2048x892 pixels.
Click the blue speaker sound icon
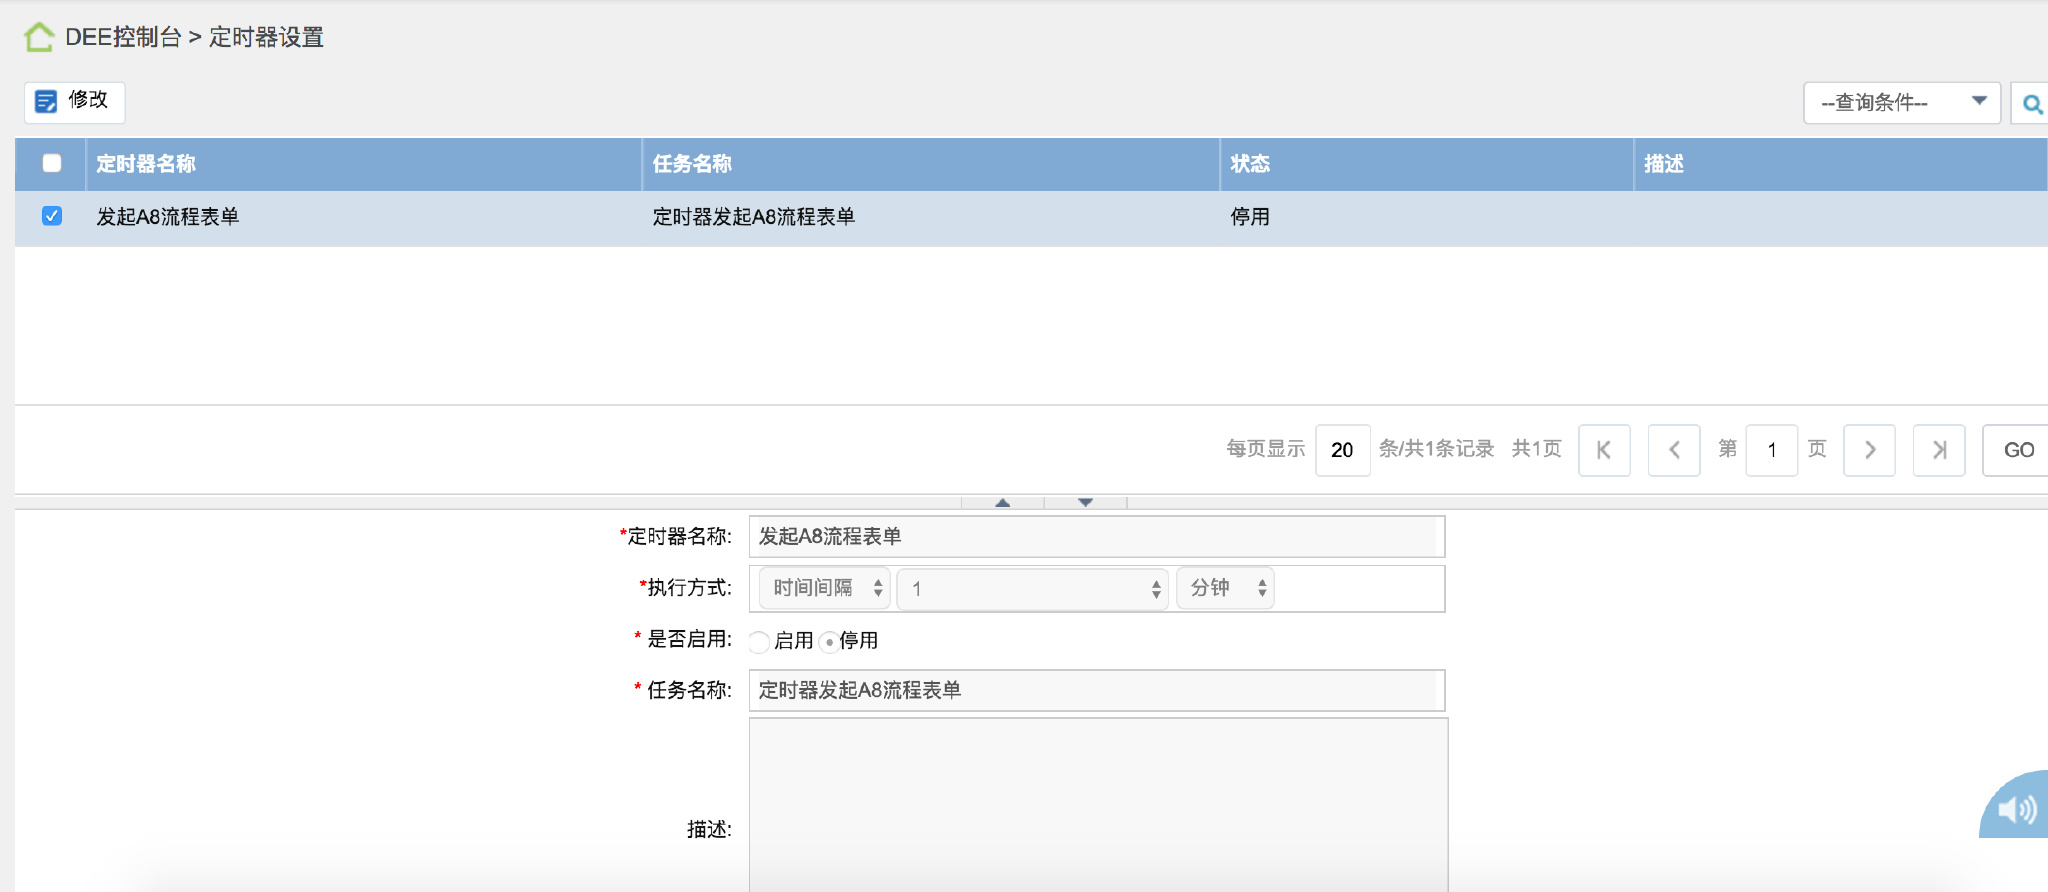click(x=2016, y=808)
